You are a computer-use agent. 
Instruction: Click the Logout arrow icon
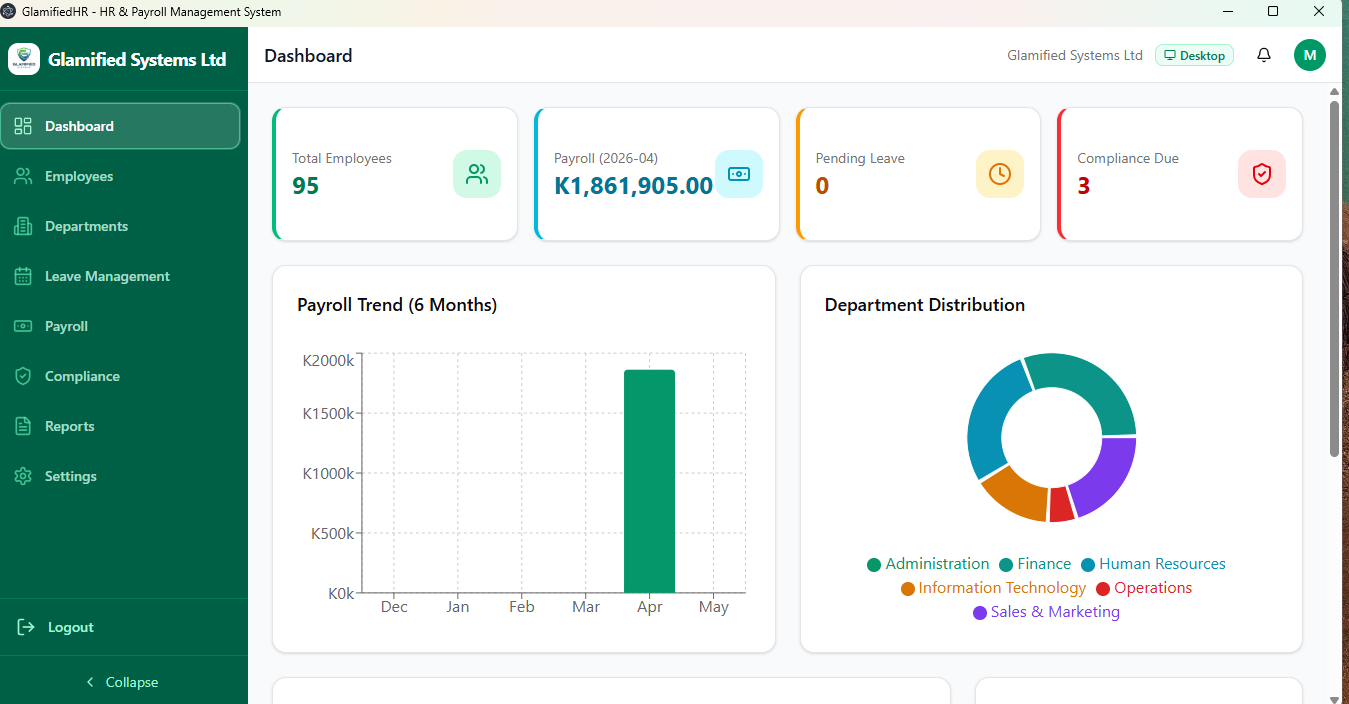pyautogui.click(x=26, y=627)
